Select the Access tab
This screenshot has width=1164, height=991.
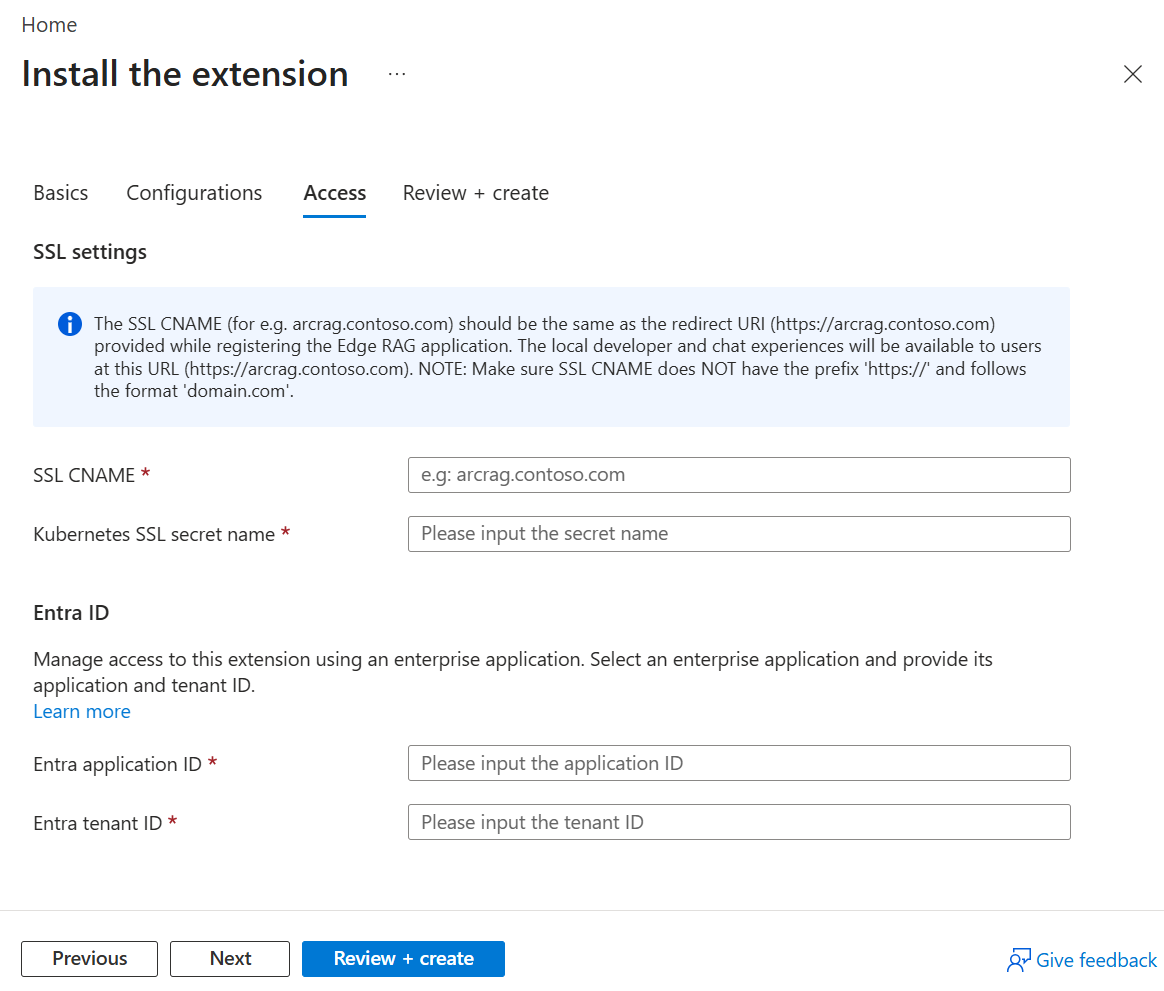(335, 193)
